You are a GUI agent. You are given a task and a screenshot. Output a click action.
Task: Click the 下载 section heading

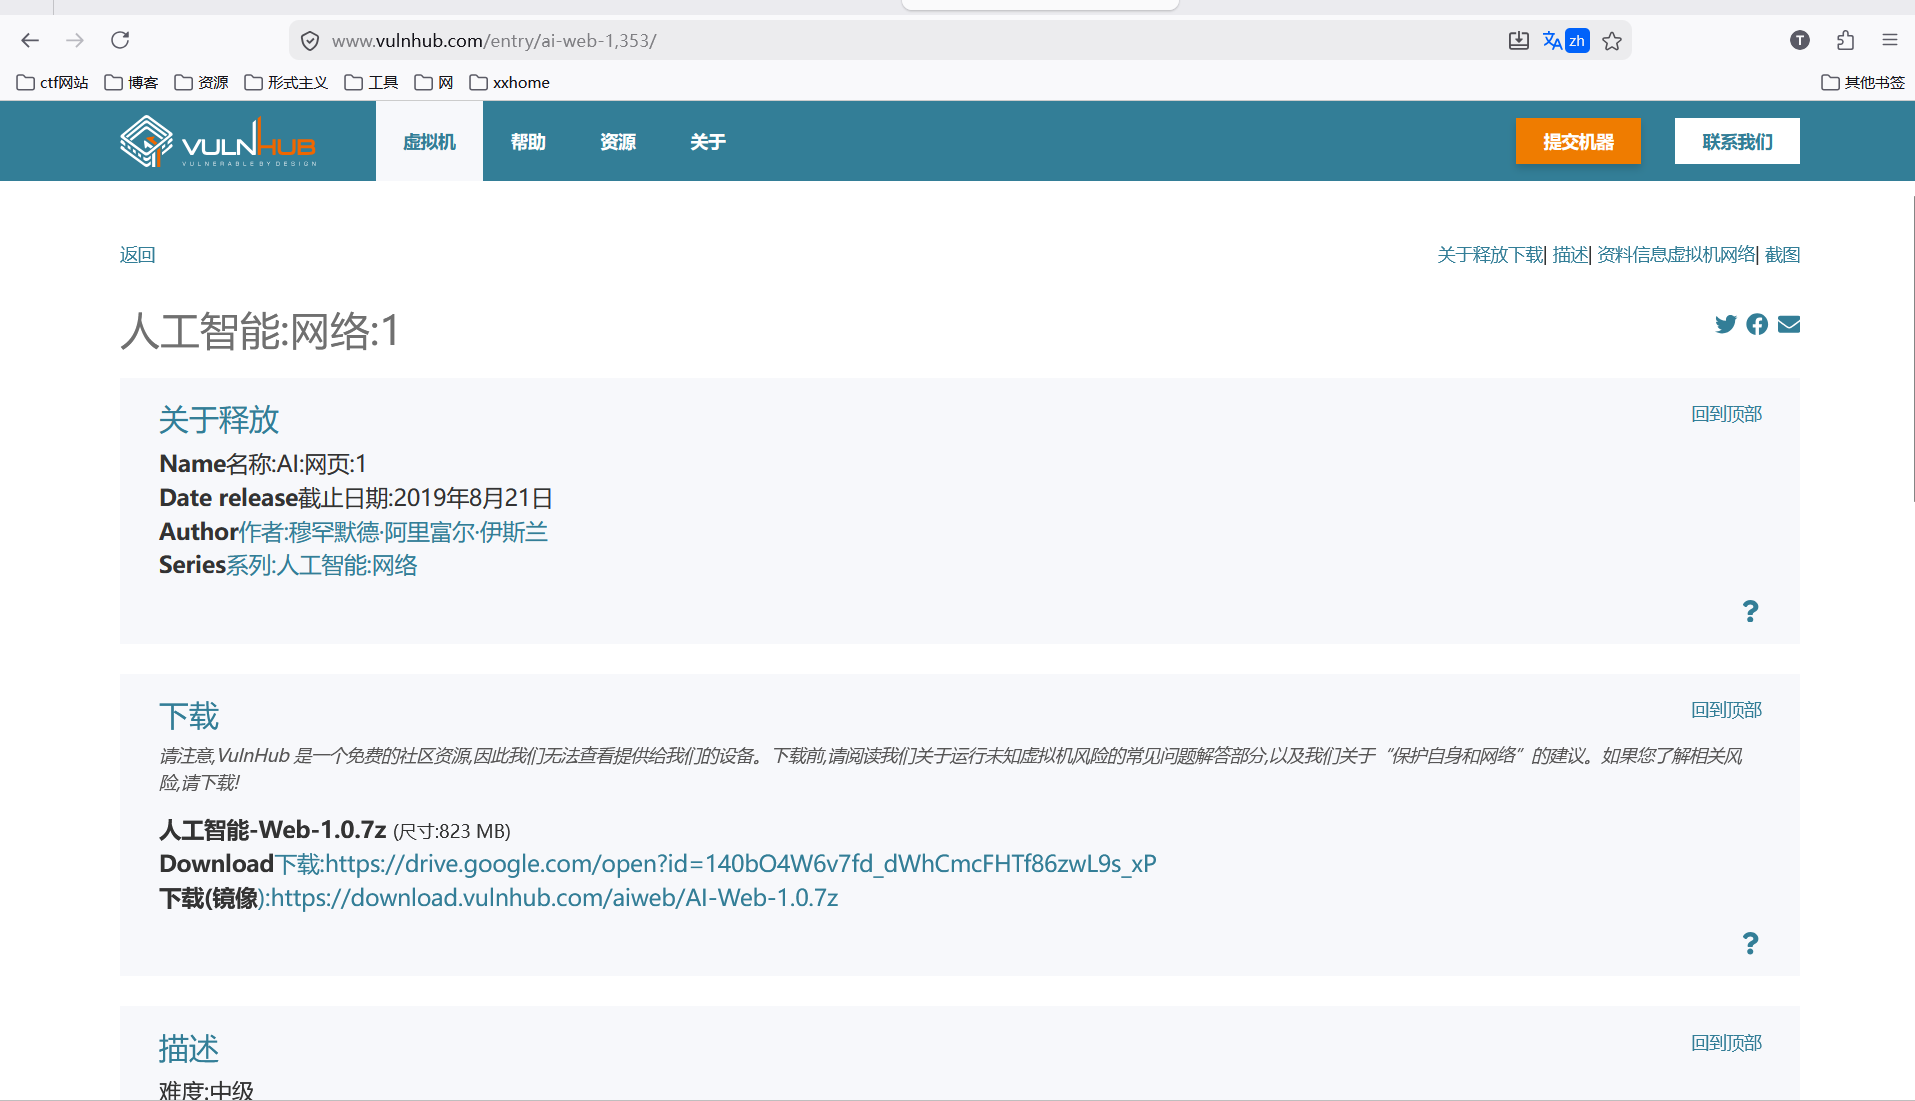pyautogui.click(x=189, y=716)
